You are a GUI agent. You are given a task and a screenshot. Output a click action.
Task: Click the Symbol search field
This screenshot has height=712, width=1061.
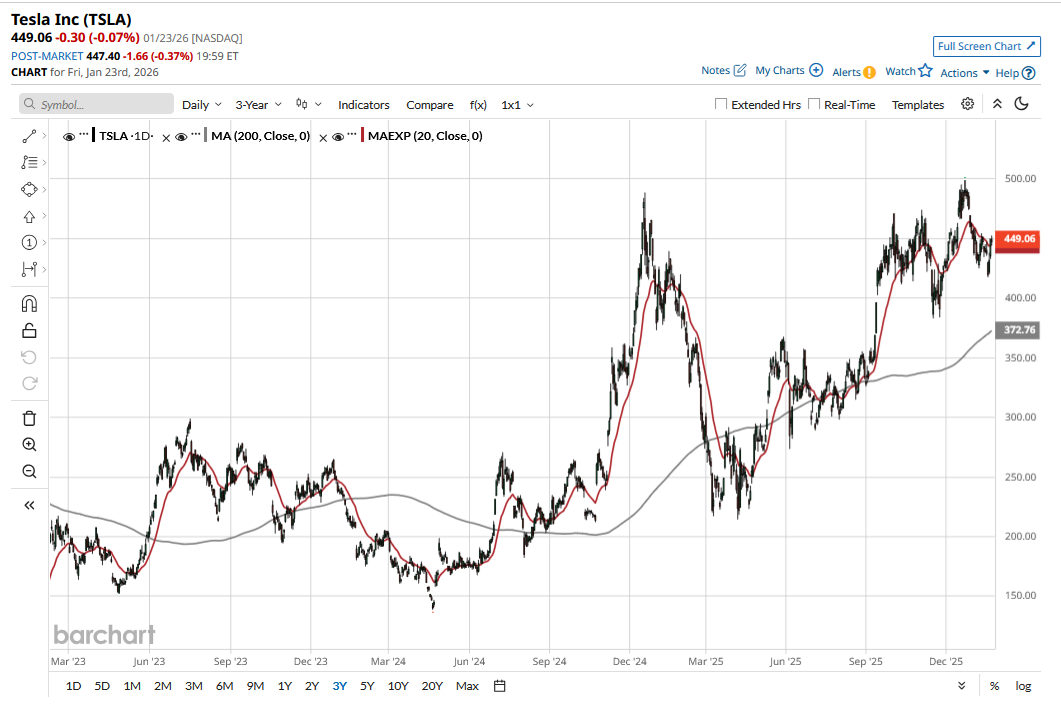click(x=95, y=105)
